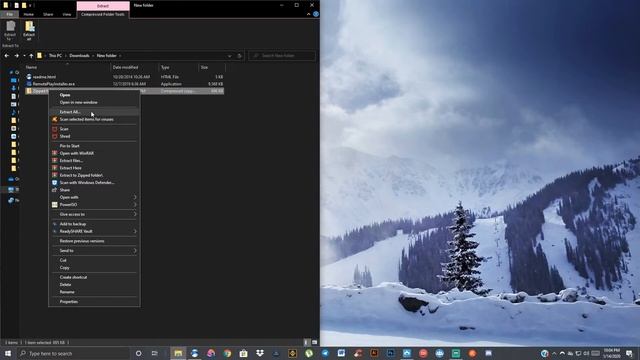Go back with the Back arrow
This screenshot has width=640, height=360.
coord(7,56)
